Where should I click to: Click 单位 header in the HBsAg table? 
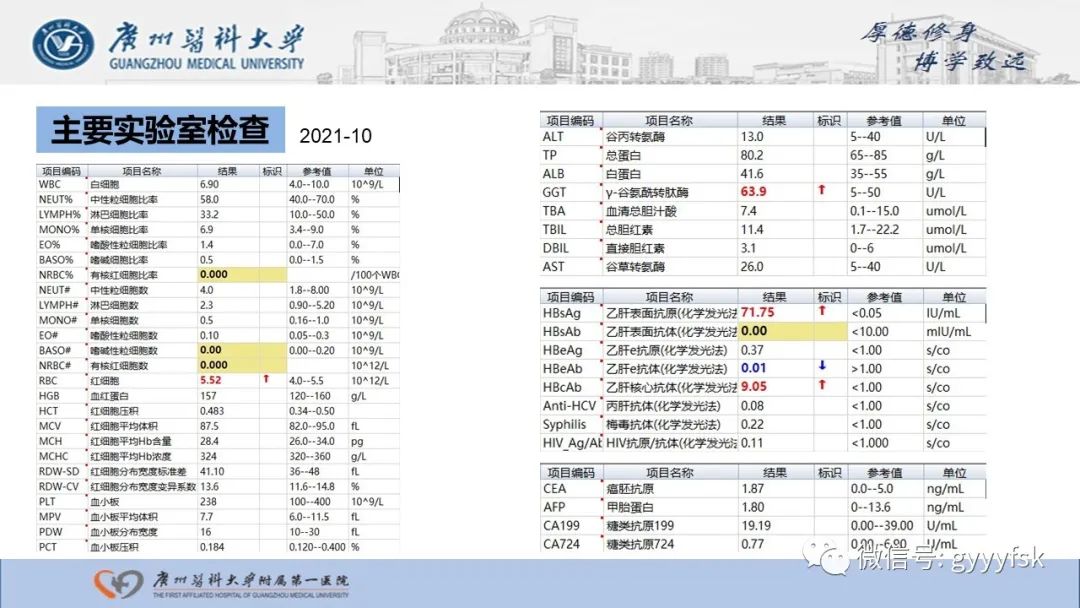tap(954, 297)
